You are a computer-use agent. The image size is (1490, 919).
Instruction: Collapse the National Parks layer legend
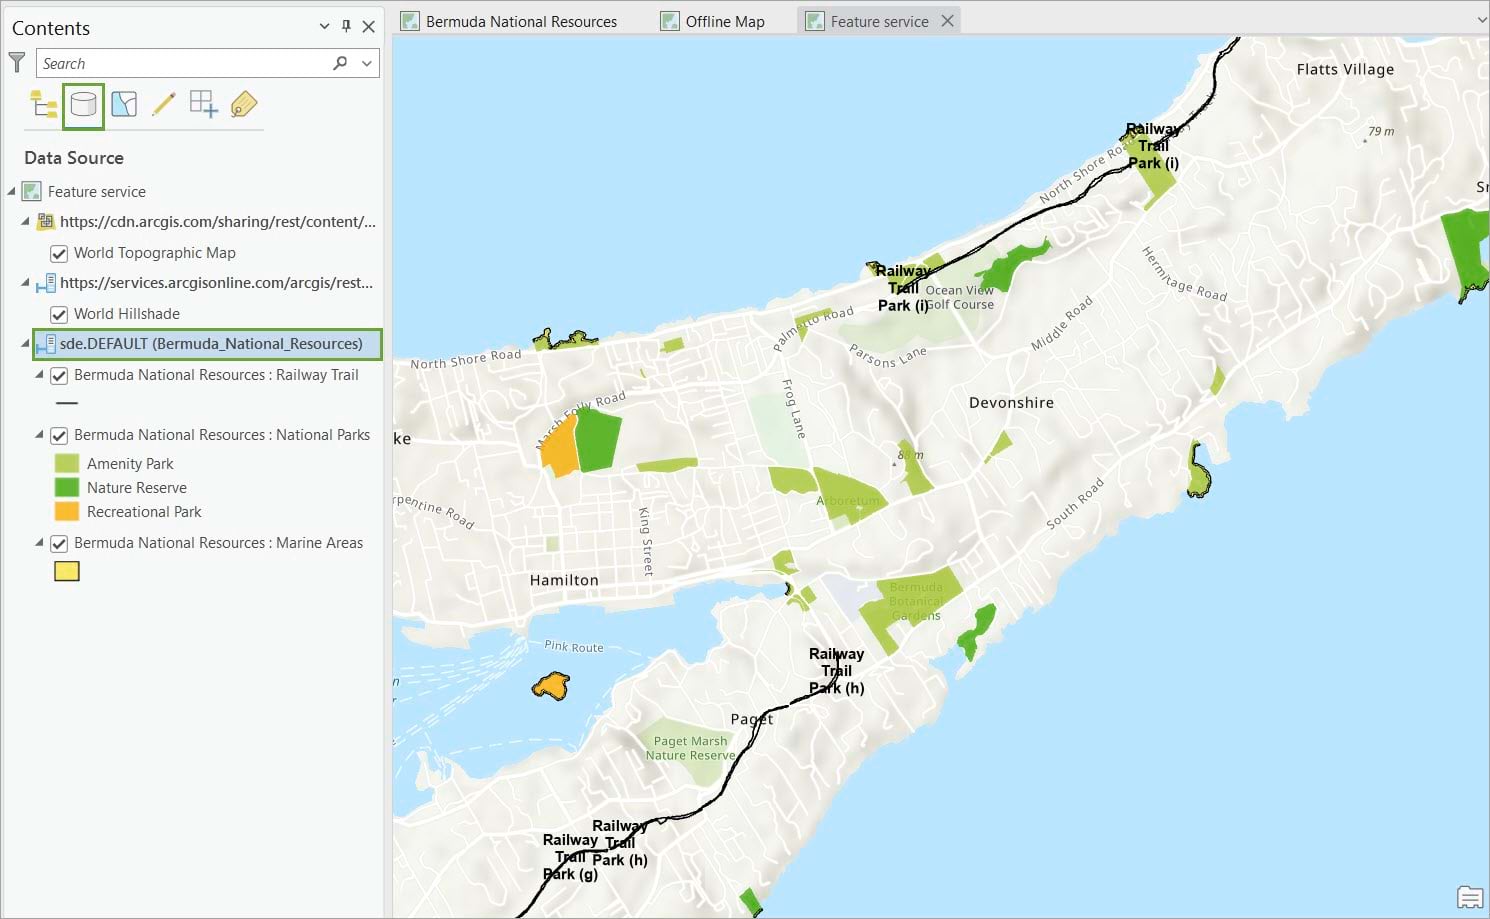[40, 435]
